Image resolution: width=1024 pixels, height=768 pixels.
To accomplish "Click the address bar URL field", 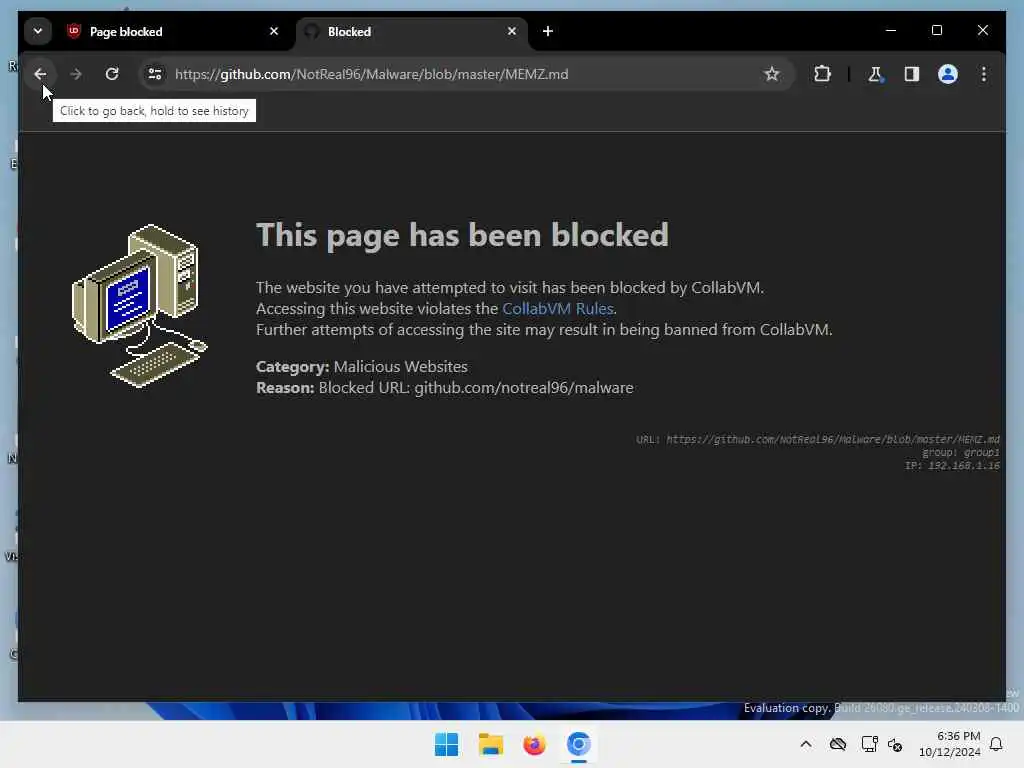I will click(x=464, y=74).
